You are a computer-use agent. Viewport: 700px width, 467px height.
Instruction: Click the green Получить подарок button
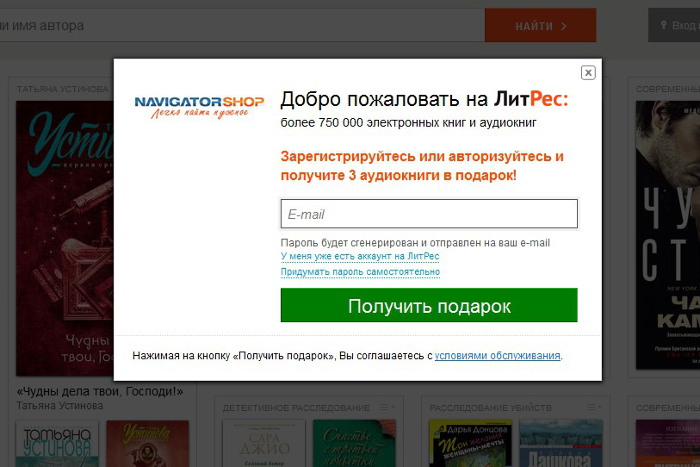[x=429, y=305]
